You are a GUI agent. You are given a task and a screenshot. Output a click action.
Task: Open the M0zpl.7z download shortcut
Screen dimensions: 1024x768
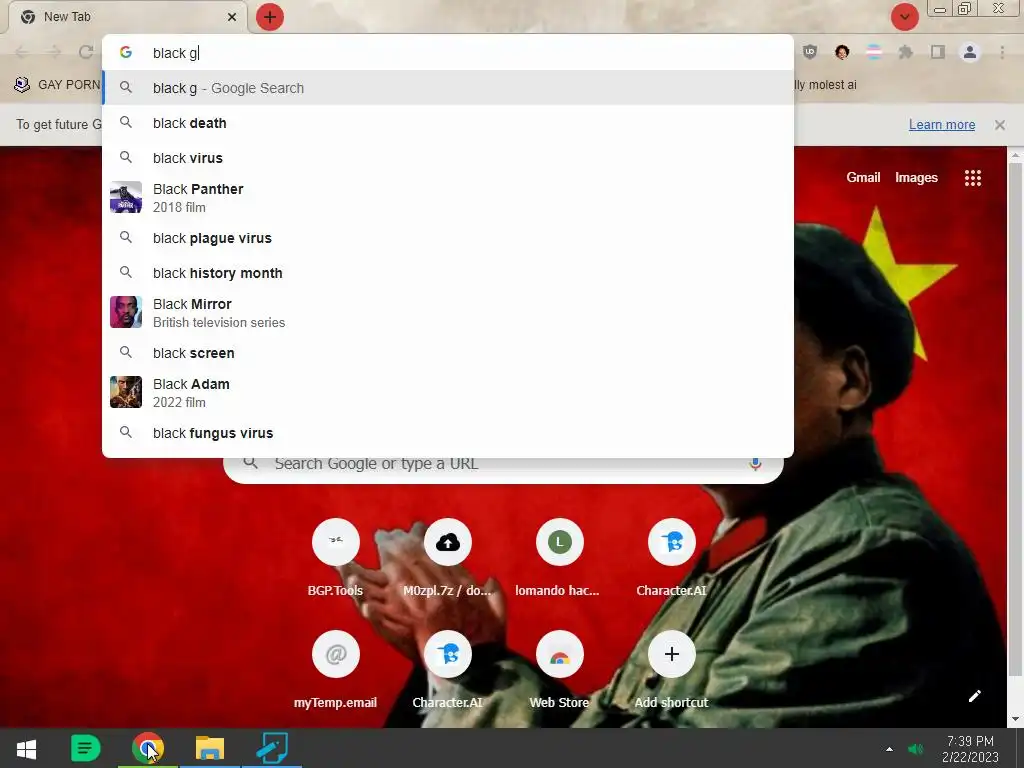[x=447, y=556]
